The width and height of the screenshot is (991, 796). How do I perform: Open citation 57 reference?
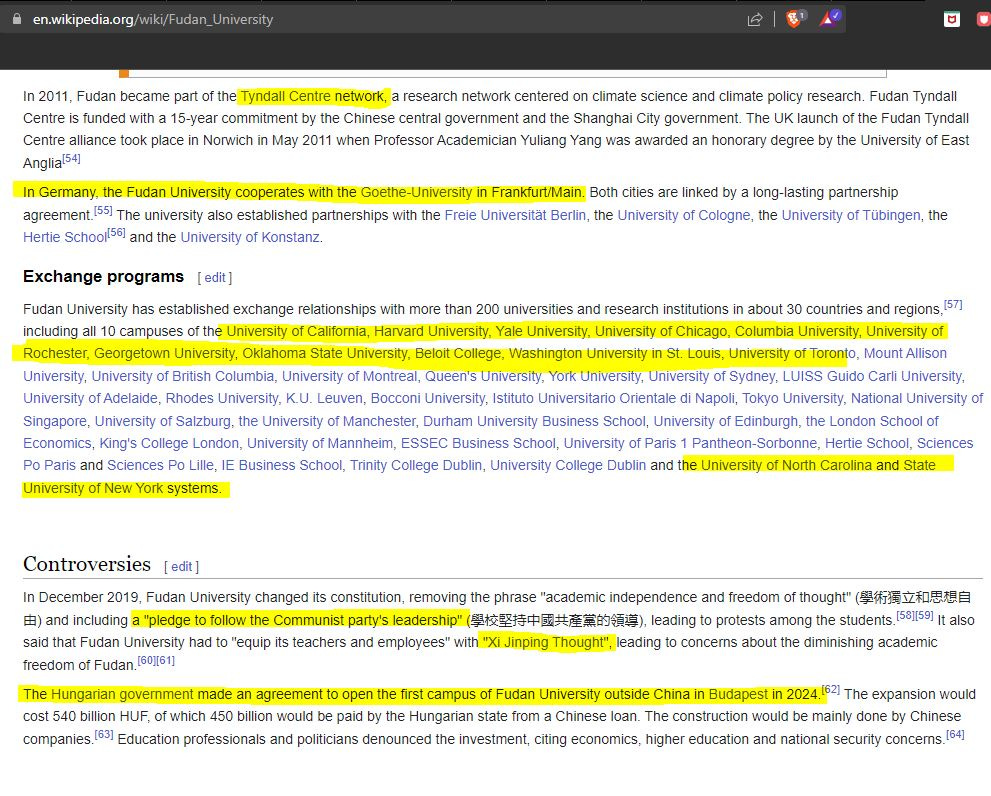[x=953, y=305]
